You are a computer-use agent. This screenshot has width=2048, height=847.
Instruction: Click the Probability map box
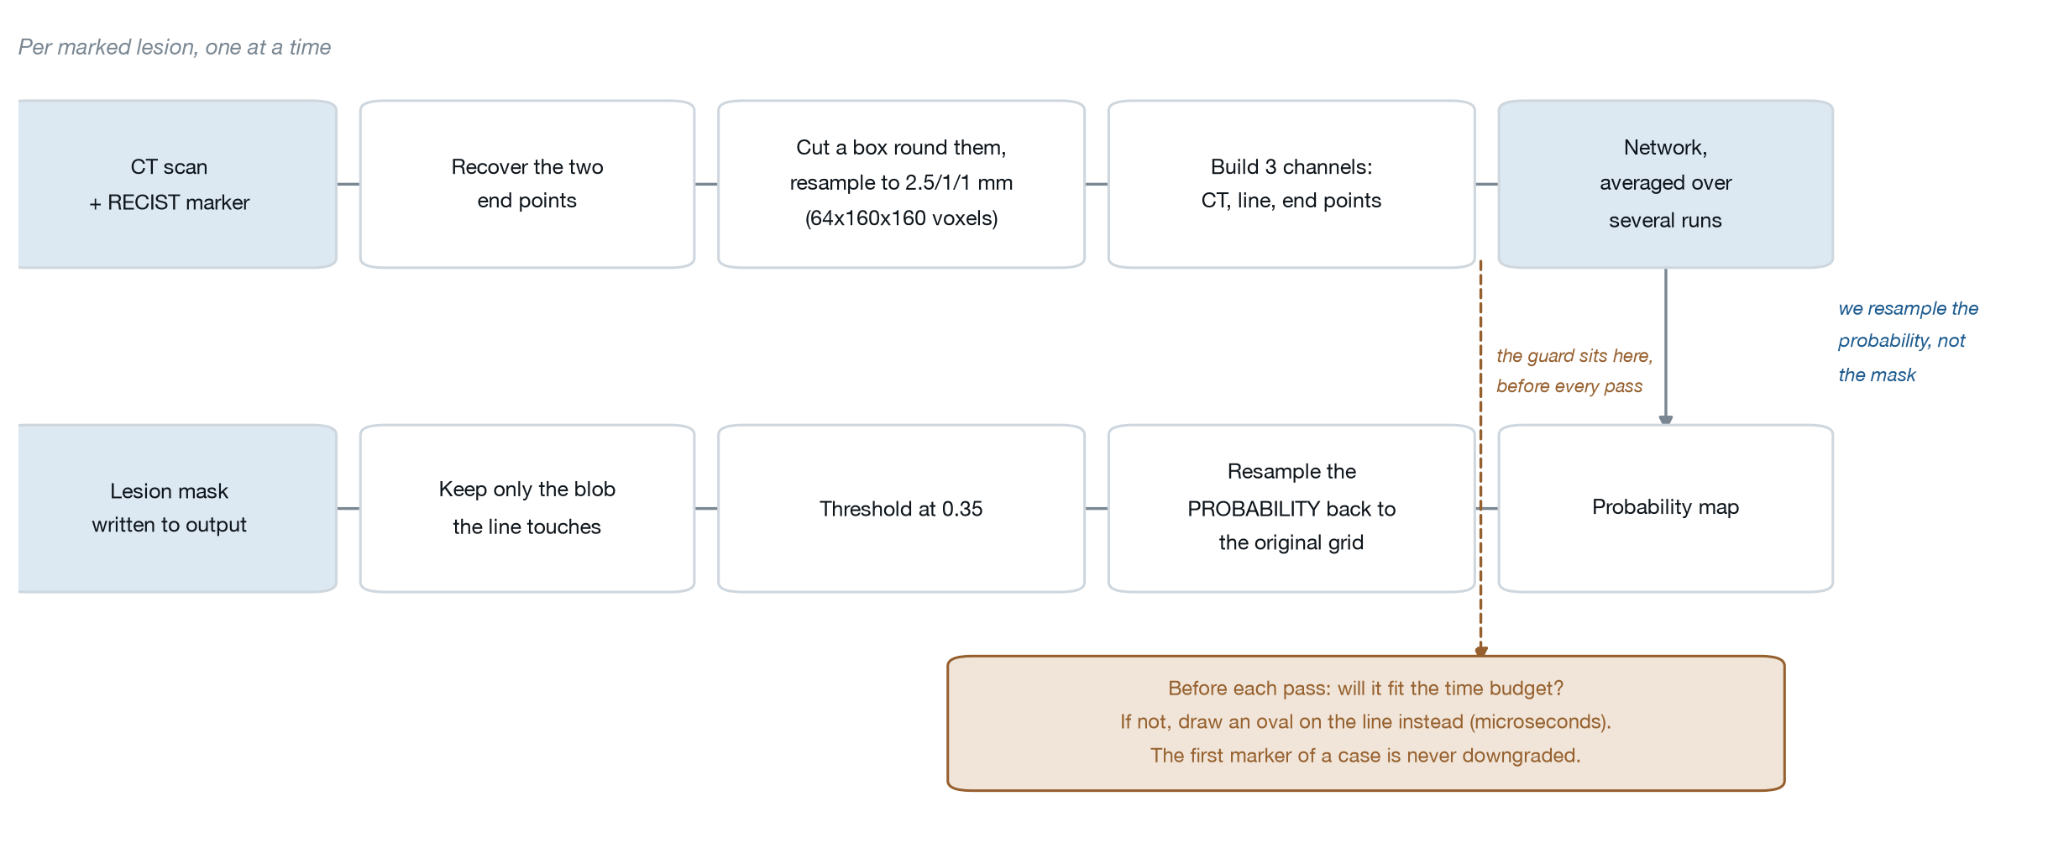coord(1665,508)
